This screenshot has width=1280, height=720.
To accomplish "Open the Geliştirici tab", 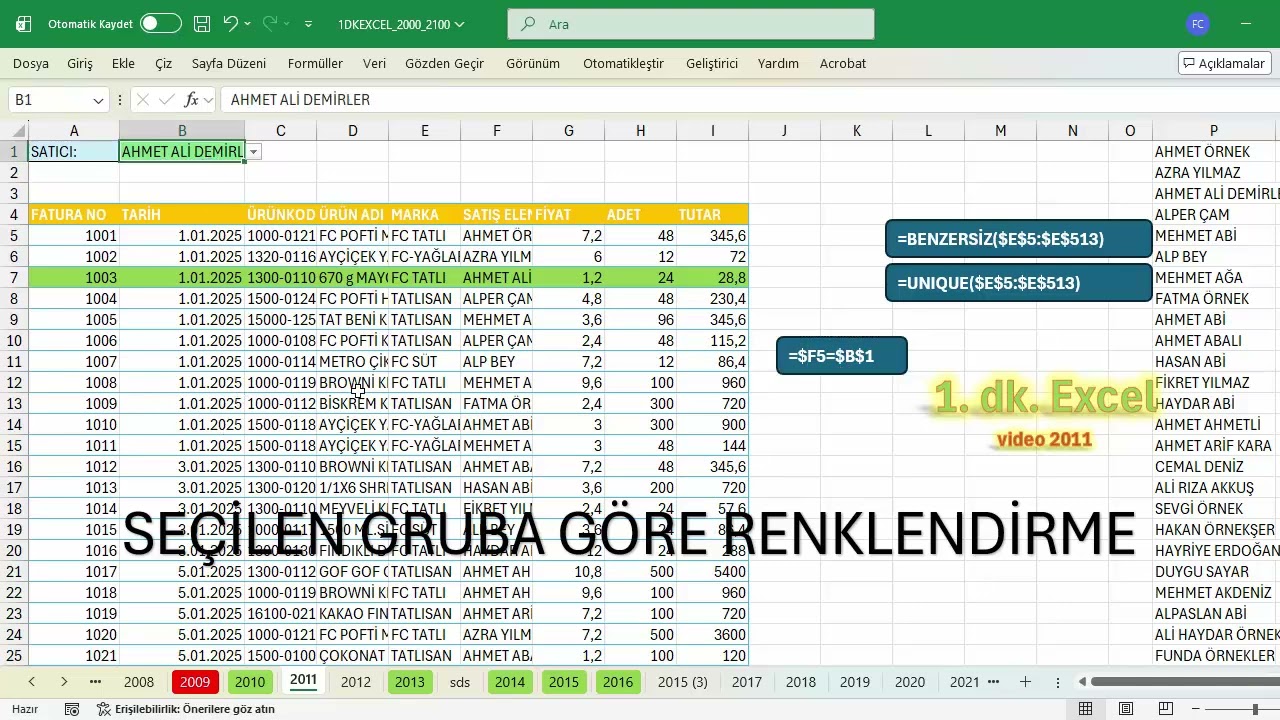I will [712, 63].
